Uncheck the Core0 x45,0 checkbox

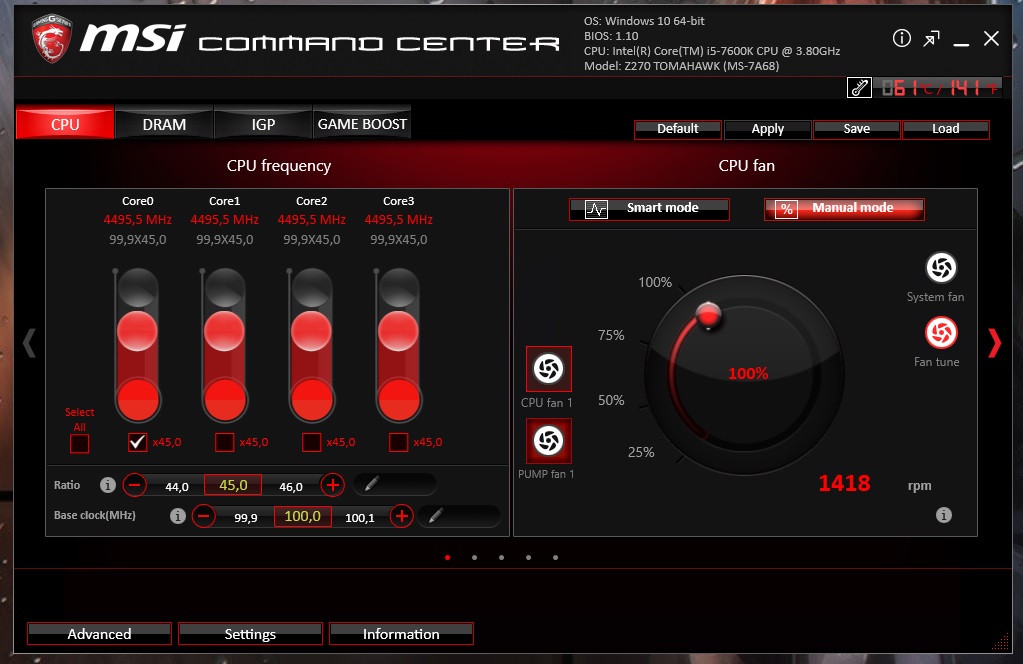[x=138, y=442]
